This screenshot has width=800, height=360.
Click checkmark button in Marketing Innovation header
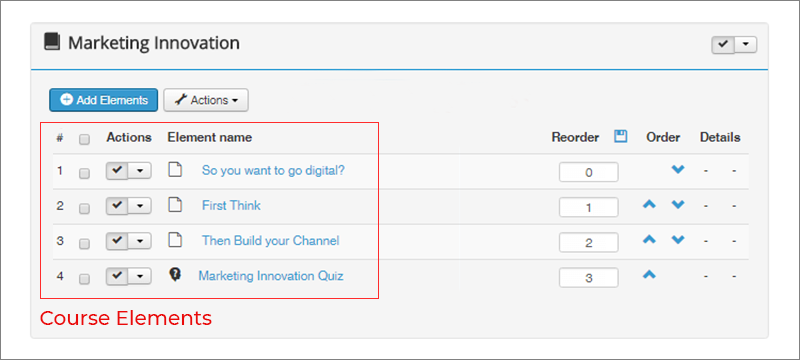tap(723, 45)
